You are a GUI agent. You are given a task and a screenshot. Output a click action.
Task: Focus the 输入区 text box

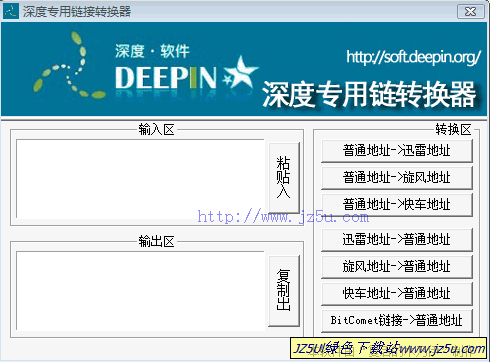click(x=140, y=179)
